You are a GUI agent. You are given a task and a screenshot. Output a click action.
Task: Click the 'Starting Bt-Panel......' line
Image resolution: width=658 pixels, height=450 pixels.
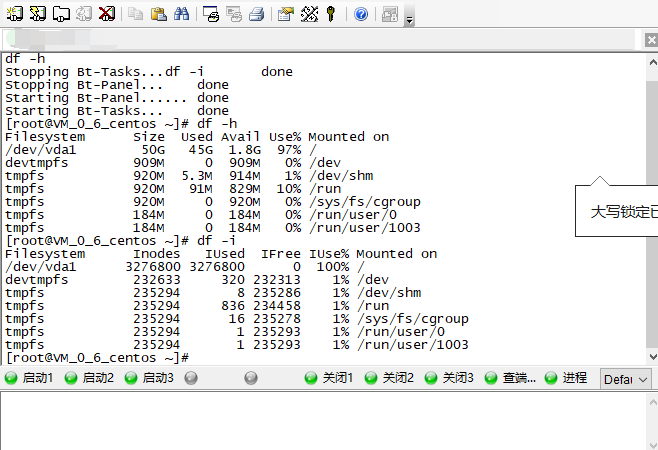coord(117,98)
